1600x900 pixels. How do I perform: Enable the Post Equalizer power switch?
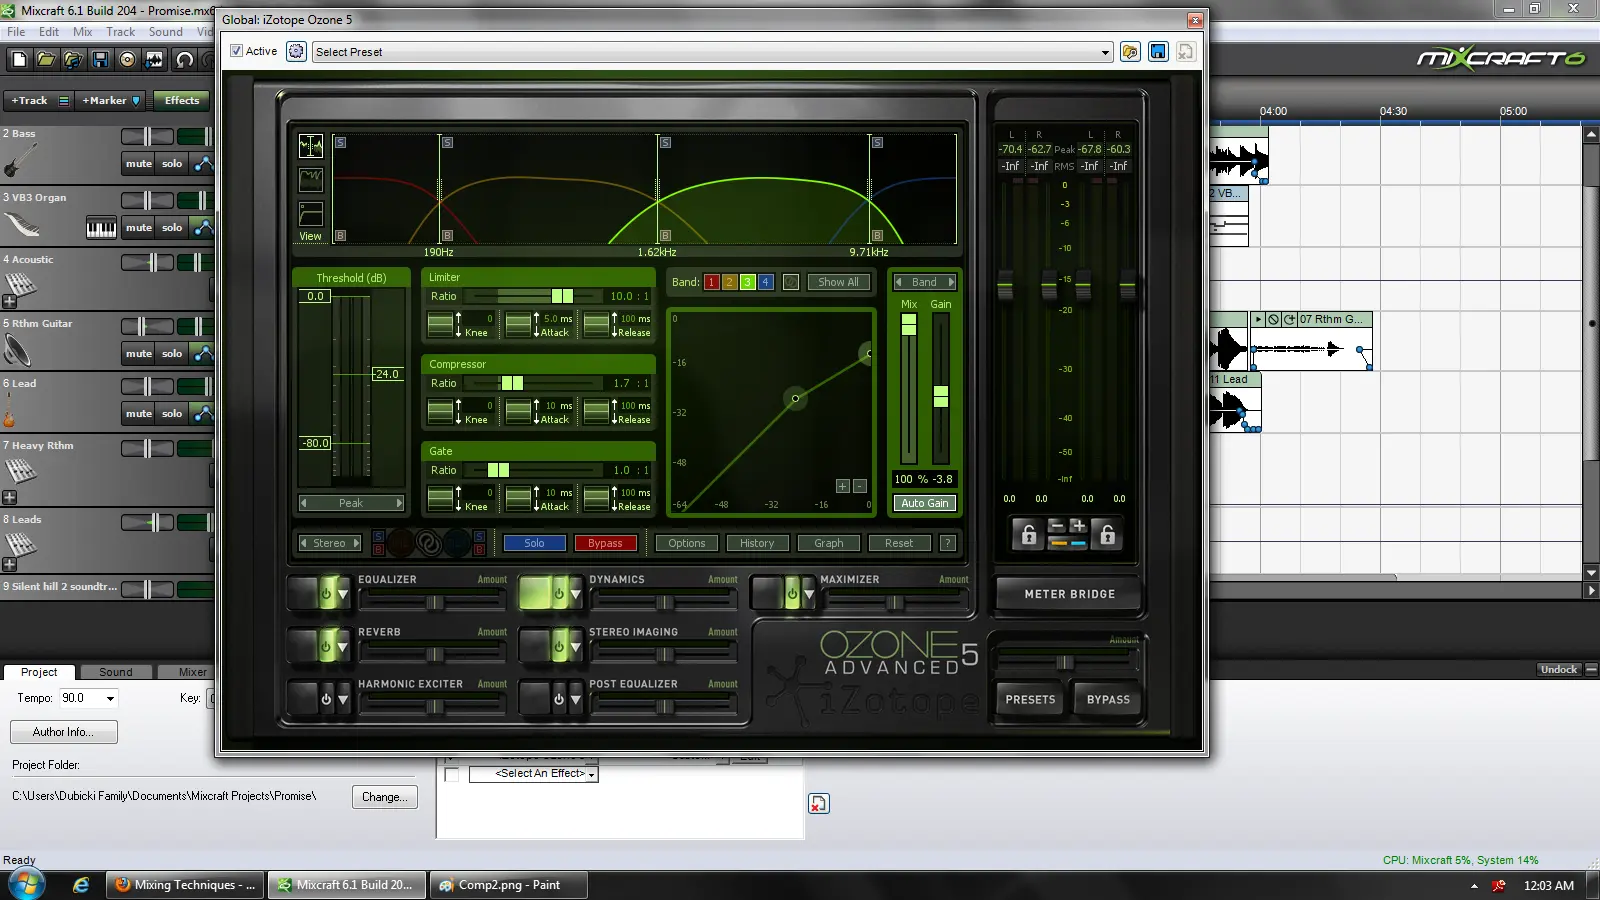click(x=559, y=699)
